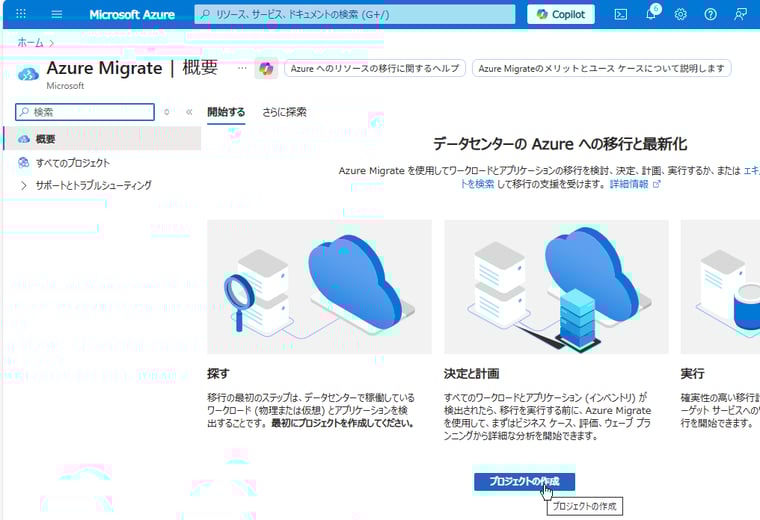Screen dimensions: 760x520
Task: Expand サポートとトラブルシューティング chevron
Action: [24, 185]
